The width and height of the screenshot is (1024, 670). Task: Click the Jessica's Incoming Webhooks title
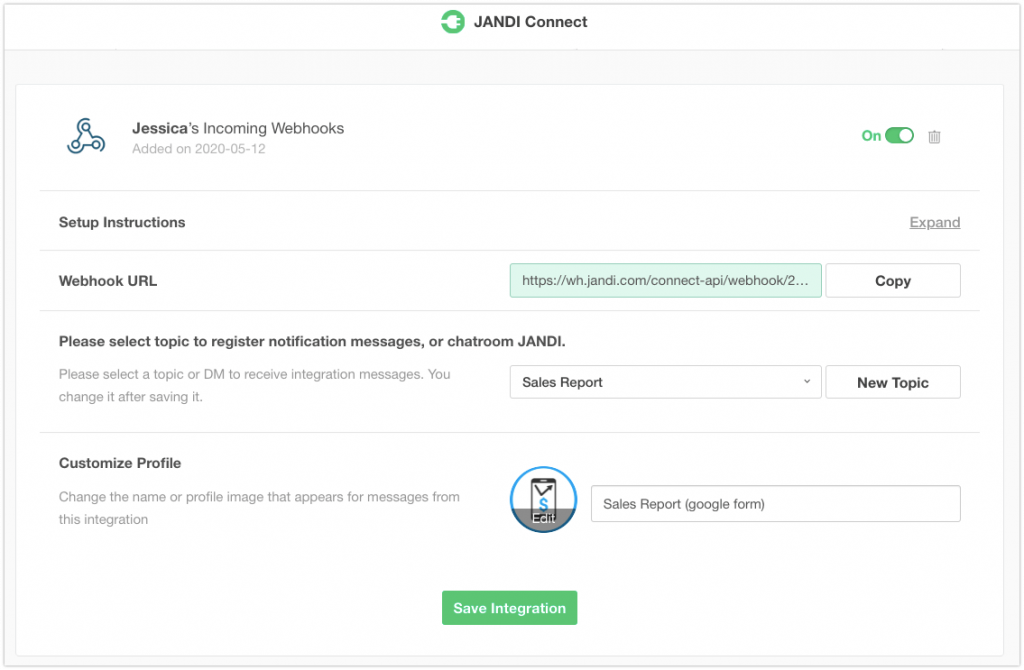click(x=238, y=128)
